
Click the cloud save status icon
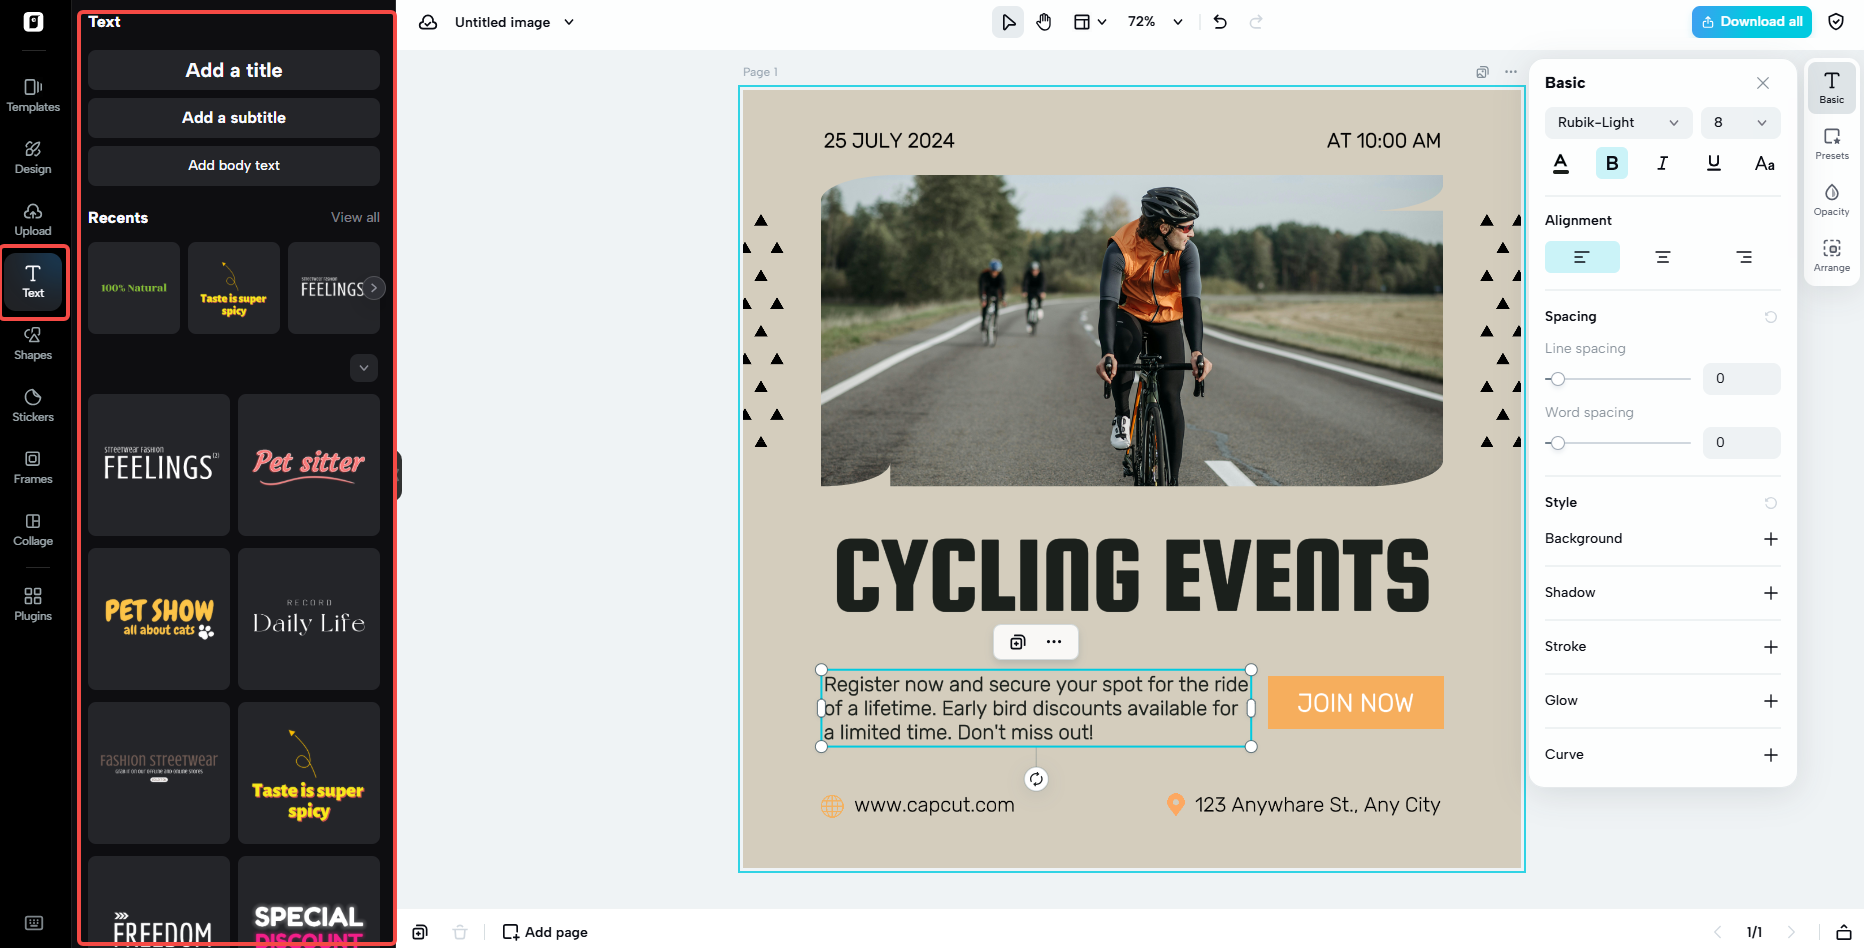pos(428,22)
